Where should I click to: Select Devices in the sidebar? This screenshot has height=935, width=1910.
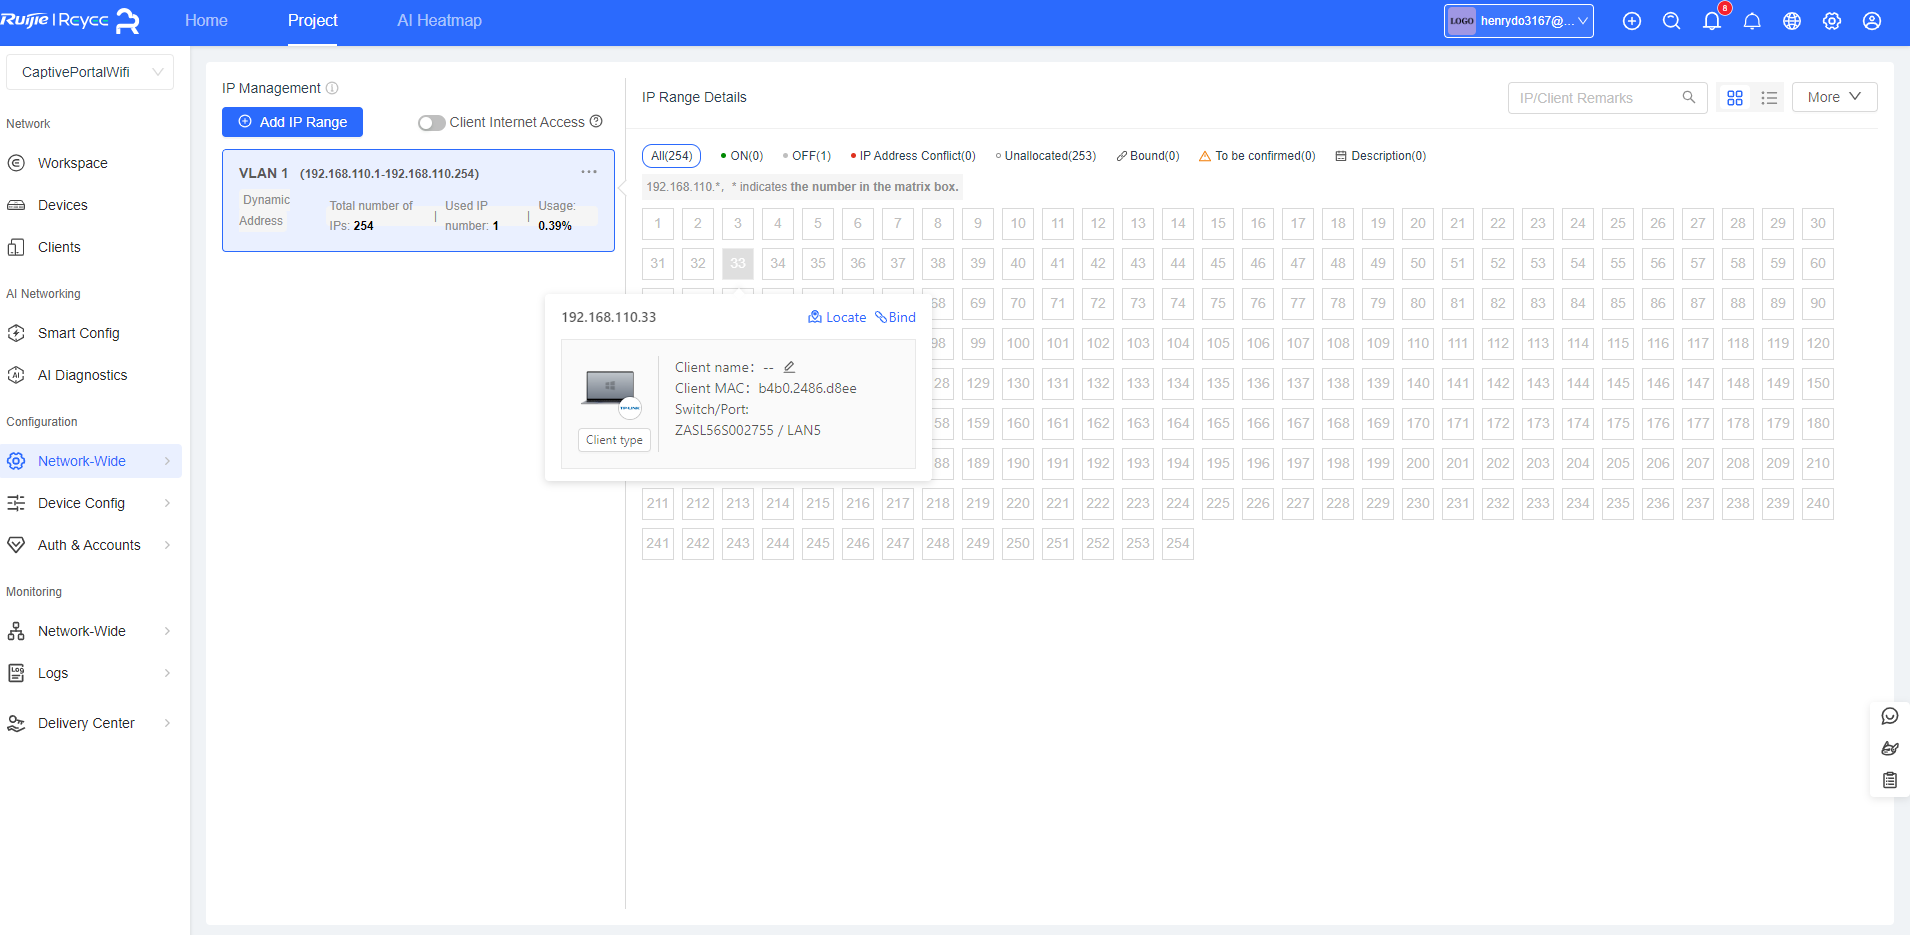tap(62, 204)
